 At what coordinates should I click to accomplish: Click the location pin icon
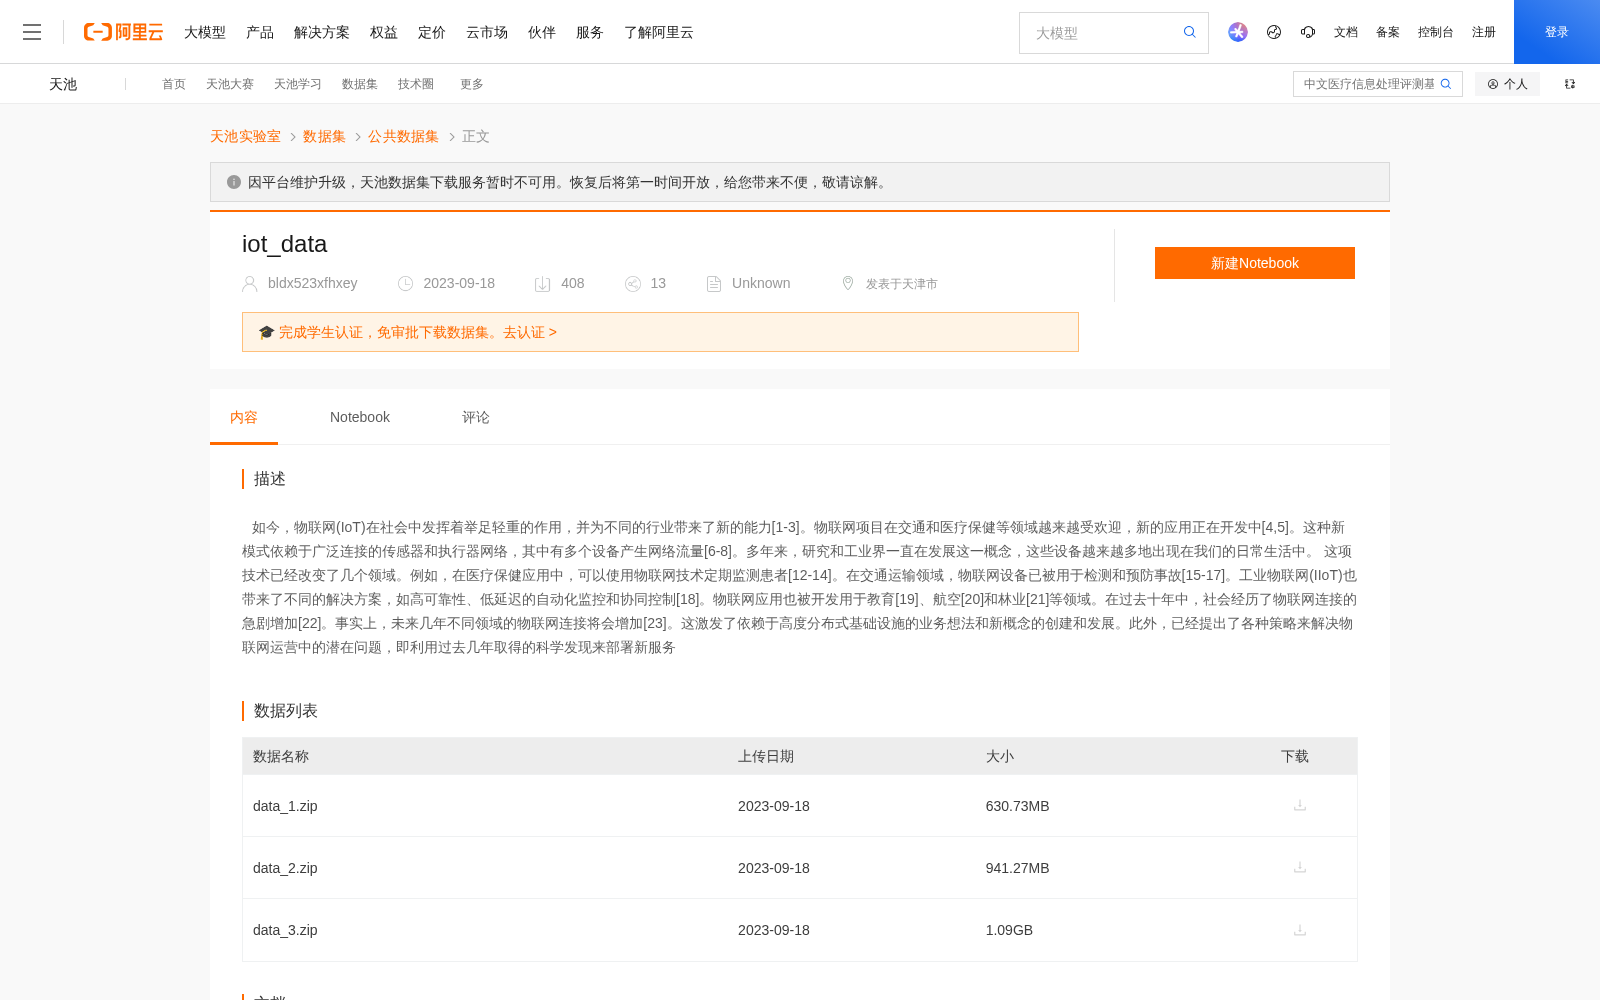coord(848,283)
